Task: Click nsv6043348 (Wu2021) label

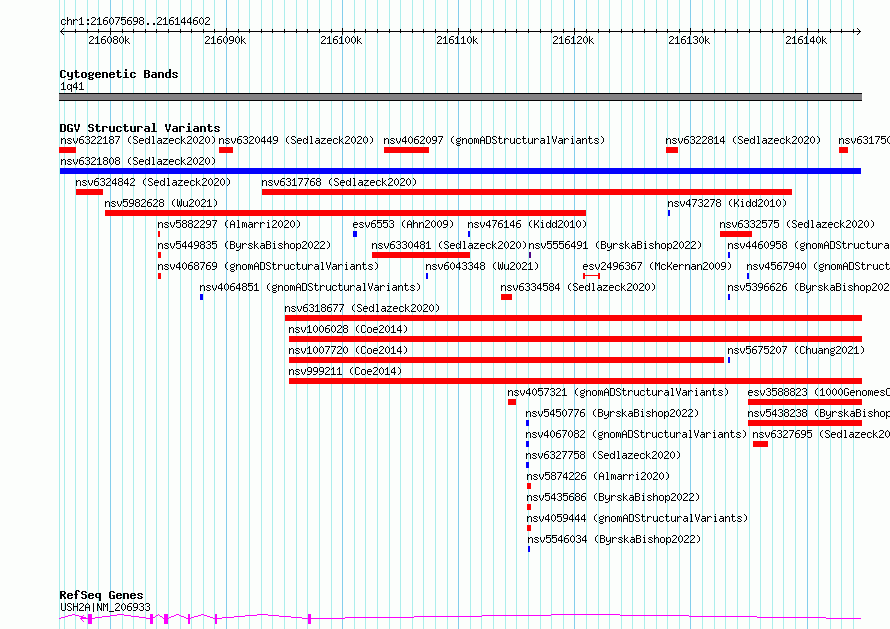Action: [482, 266]
